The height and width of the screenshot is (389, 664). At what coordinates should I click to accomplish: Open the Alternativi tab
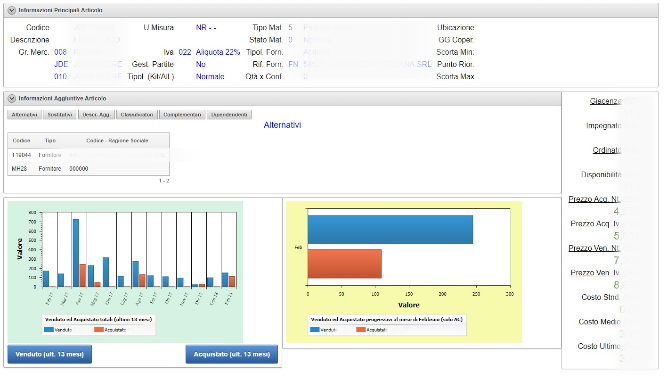pos(25,115)
